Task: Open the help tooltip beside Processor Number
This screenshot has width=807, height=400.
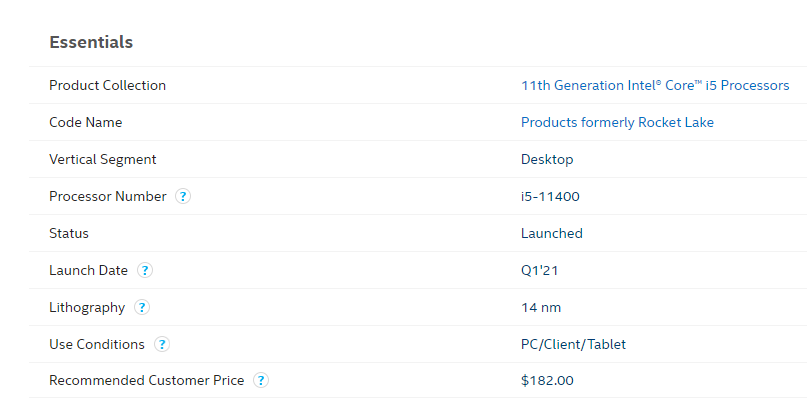Action: click(x=183, y=196)
